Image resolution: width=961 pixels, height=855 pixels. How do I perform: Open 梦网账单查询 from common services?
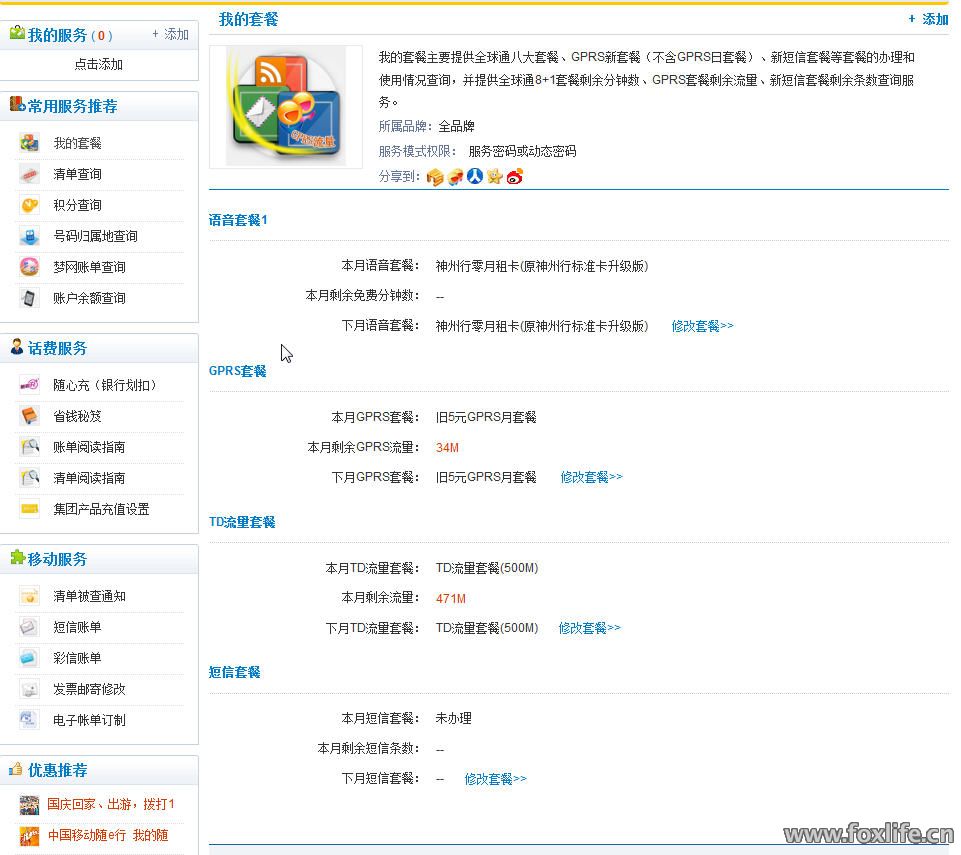pyautogui.click(x=89, y=267)
